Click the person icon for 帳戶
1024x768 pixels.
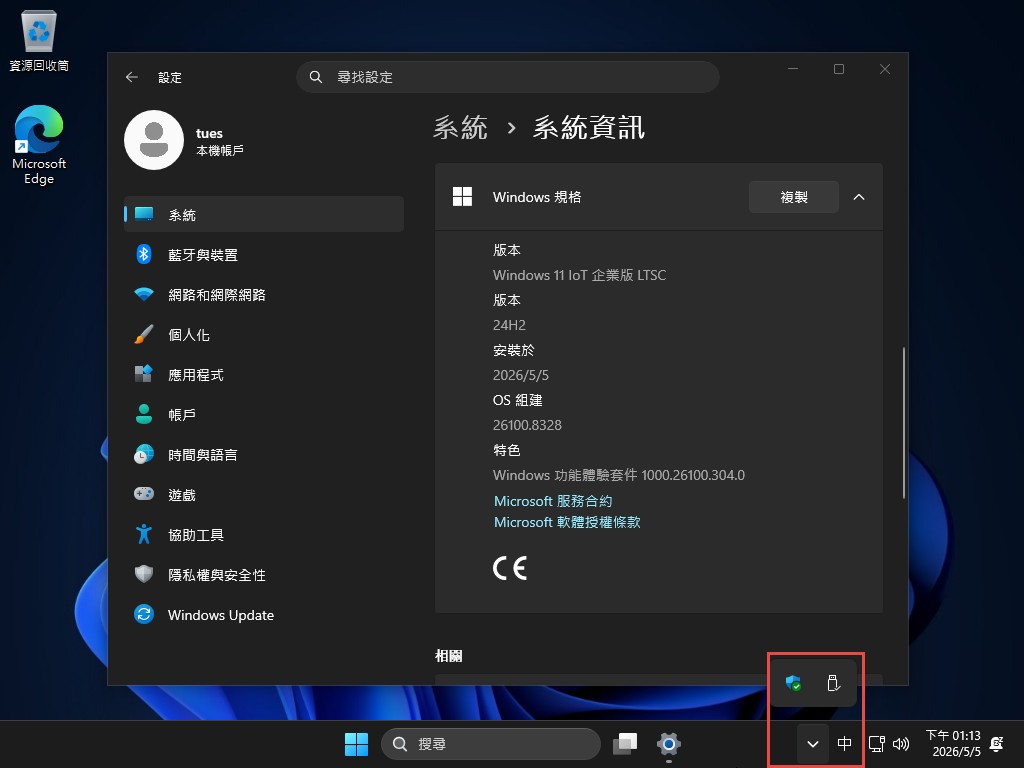click(144, 414)
